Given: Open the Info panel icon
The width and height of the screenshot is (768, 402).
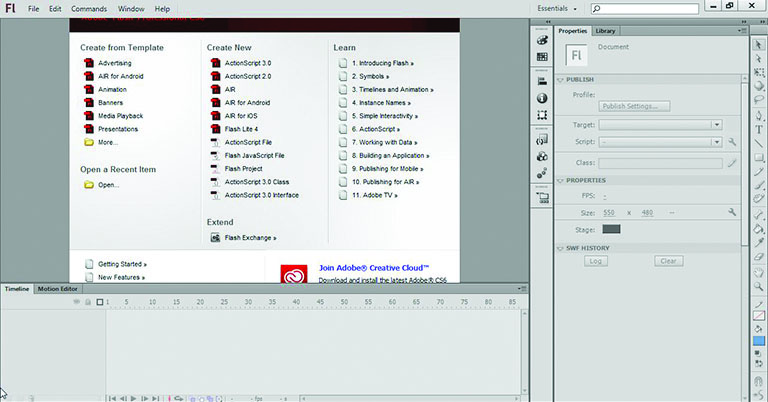Looking at the screenshot, I should [x=542, y=98].
